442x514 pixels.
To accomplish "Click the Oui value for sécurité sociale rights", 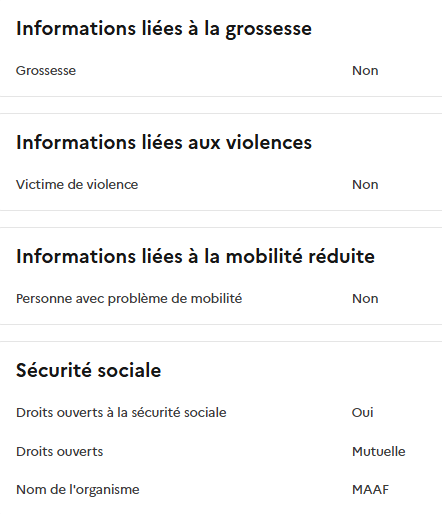I will coord(362,413).
